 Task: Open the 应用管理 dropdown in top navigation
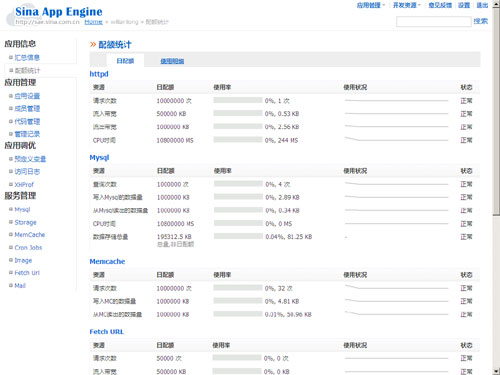[x=371, y=5]
